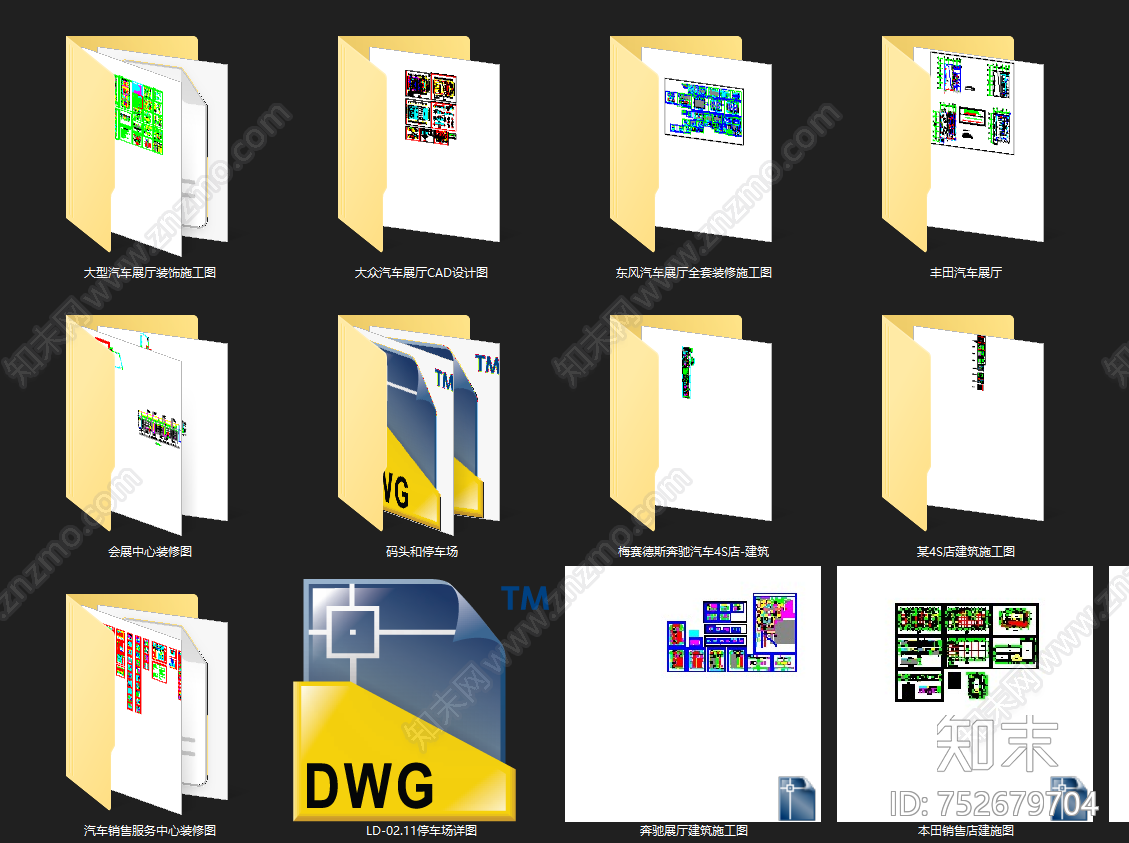Click the 某4S店建筑施工图 name label
Viewport: 1129px width, 843px height.
pos(965,551)
